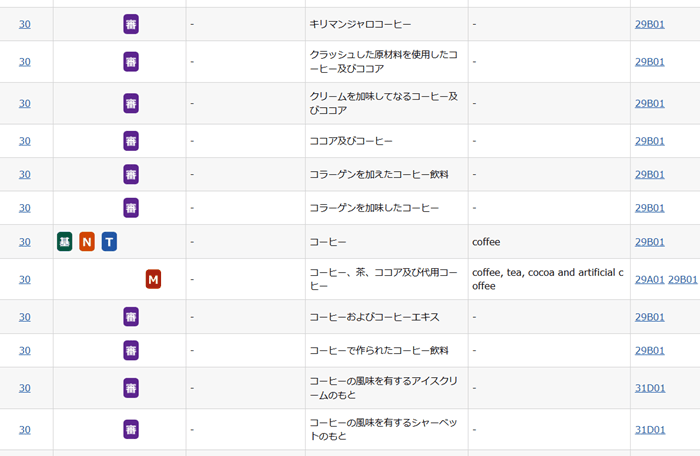
Task: Click the 審 badge for コラーゲンを加えたコーヒー飲料
Action: [x=131, y=174]
